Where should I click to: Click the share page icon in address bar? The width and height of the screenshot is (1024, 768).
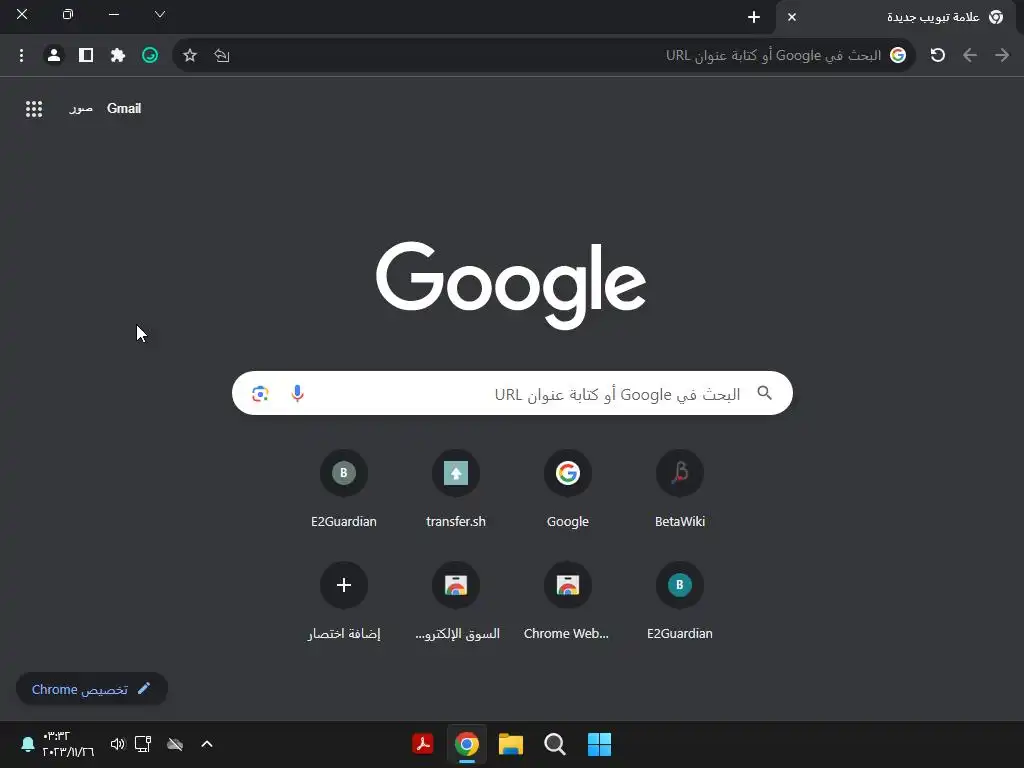pyautogui.click(x=221, y=56)
